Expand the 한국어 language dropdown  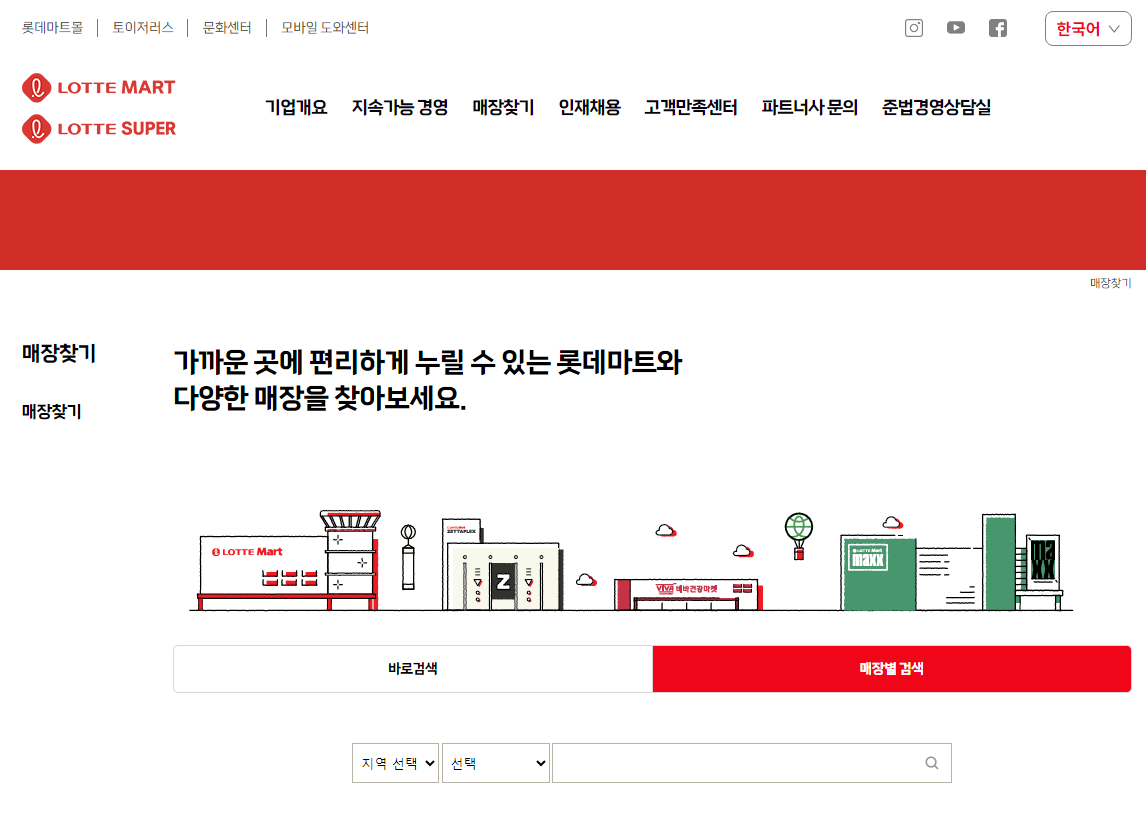coord(1088,29)
